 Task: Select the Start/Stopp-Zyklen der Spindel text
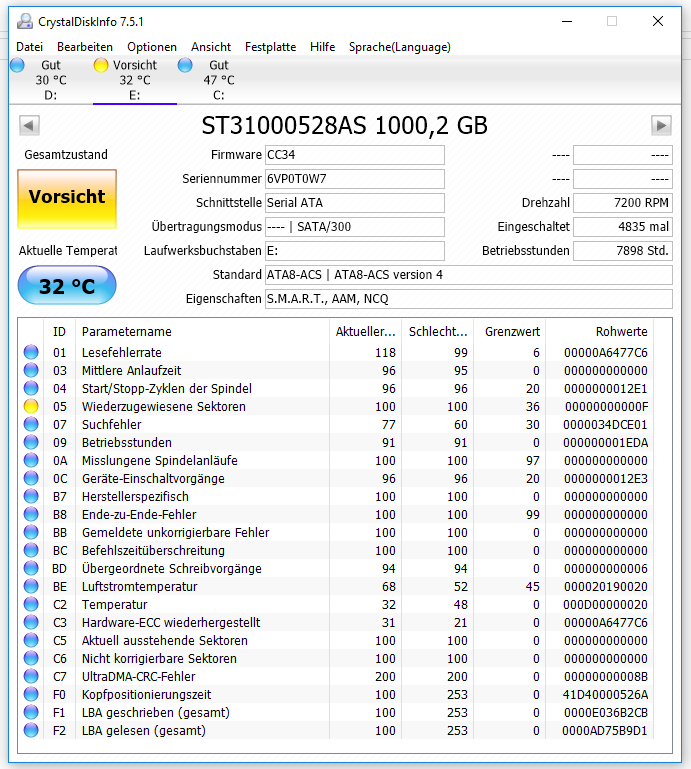(167, 388)
